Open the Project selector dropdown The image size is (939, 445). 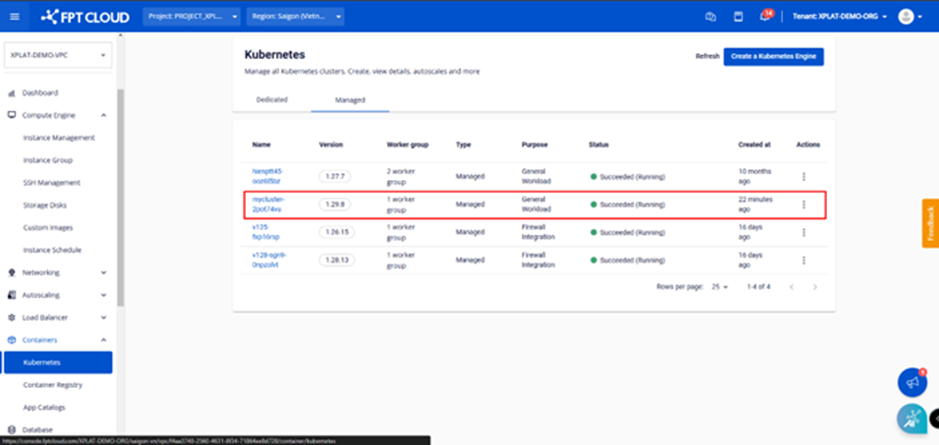pyautogui.click(x=192, y=16)
